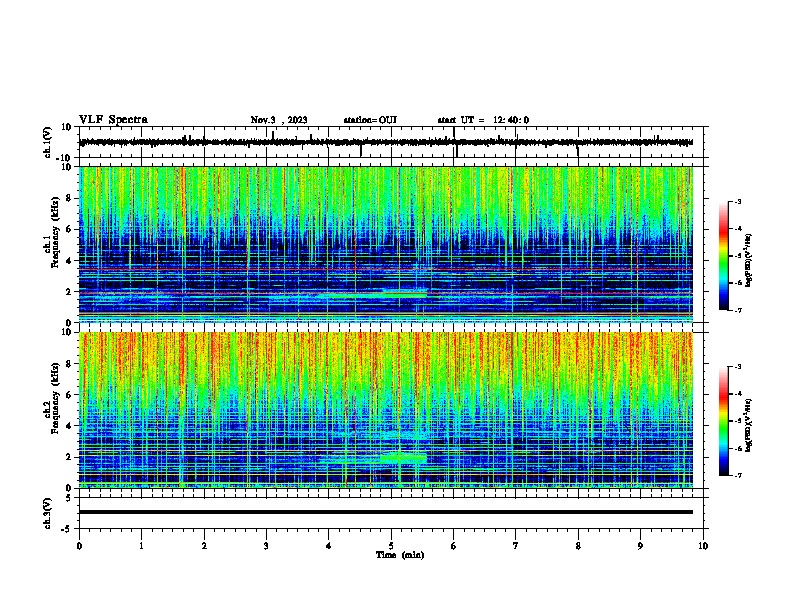Click the "Time (min)" x-axis label

tap(400, 555)
